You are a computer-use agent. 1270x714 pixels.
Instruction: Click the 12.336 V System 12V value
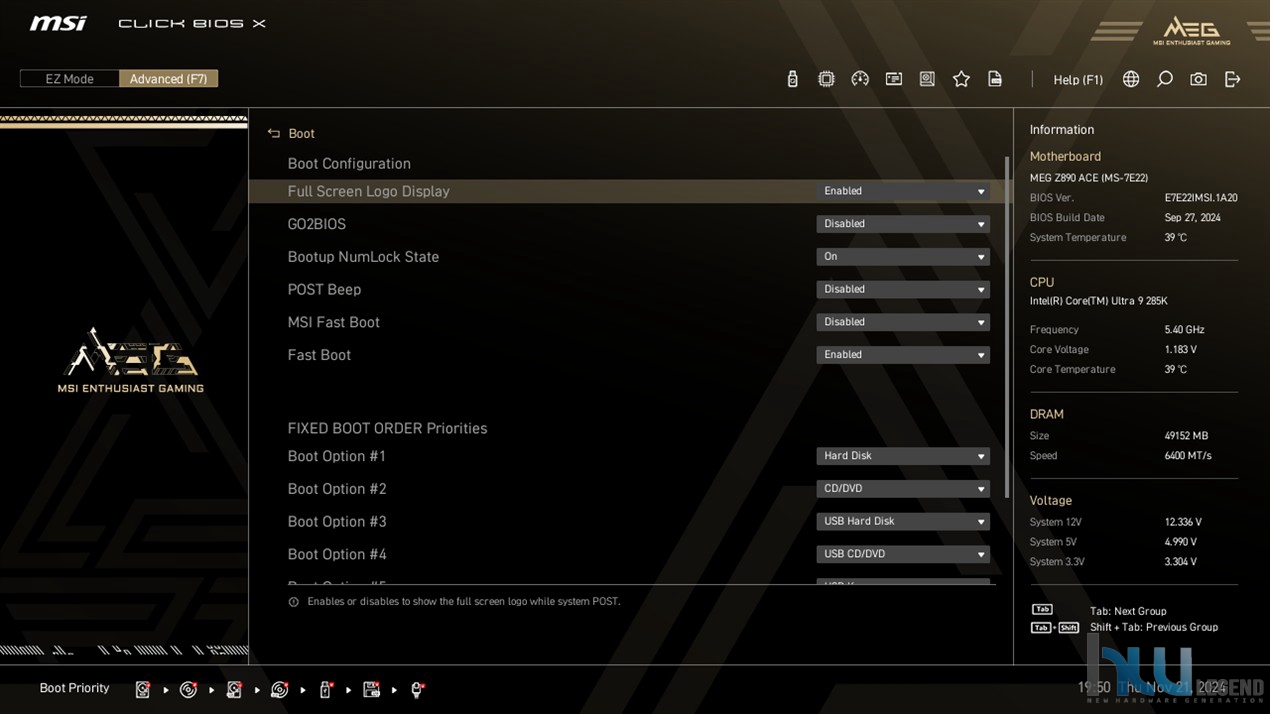tap(1183, 522)
